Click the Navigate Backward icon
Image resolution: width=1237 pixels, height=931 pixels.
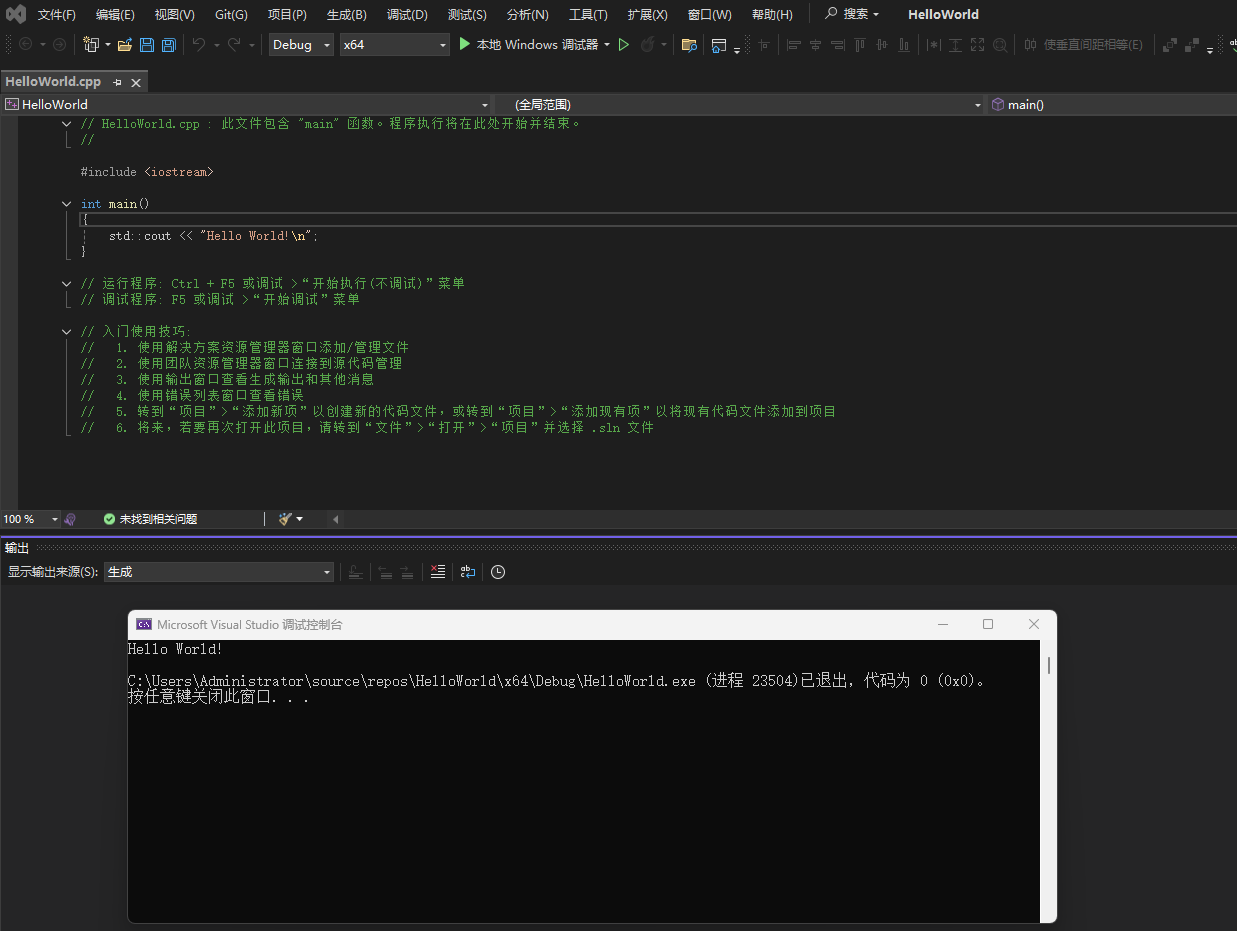click(26, 44)
